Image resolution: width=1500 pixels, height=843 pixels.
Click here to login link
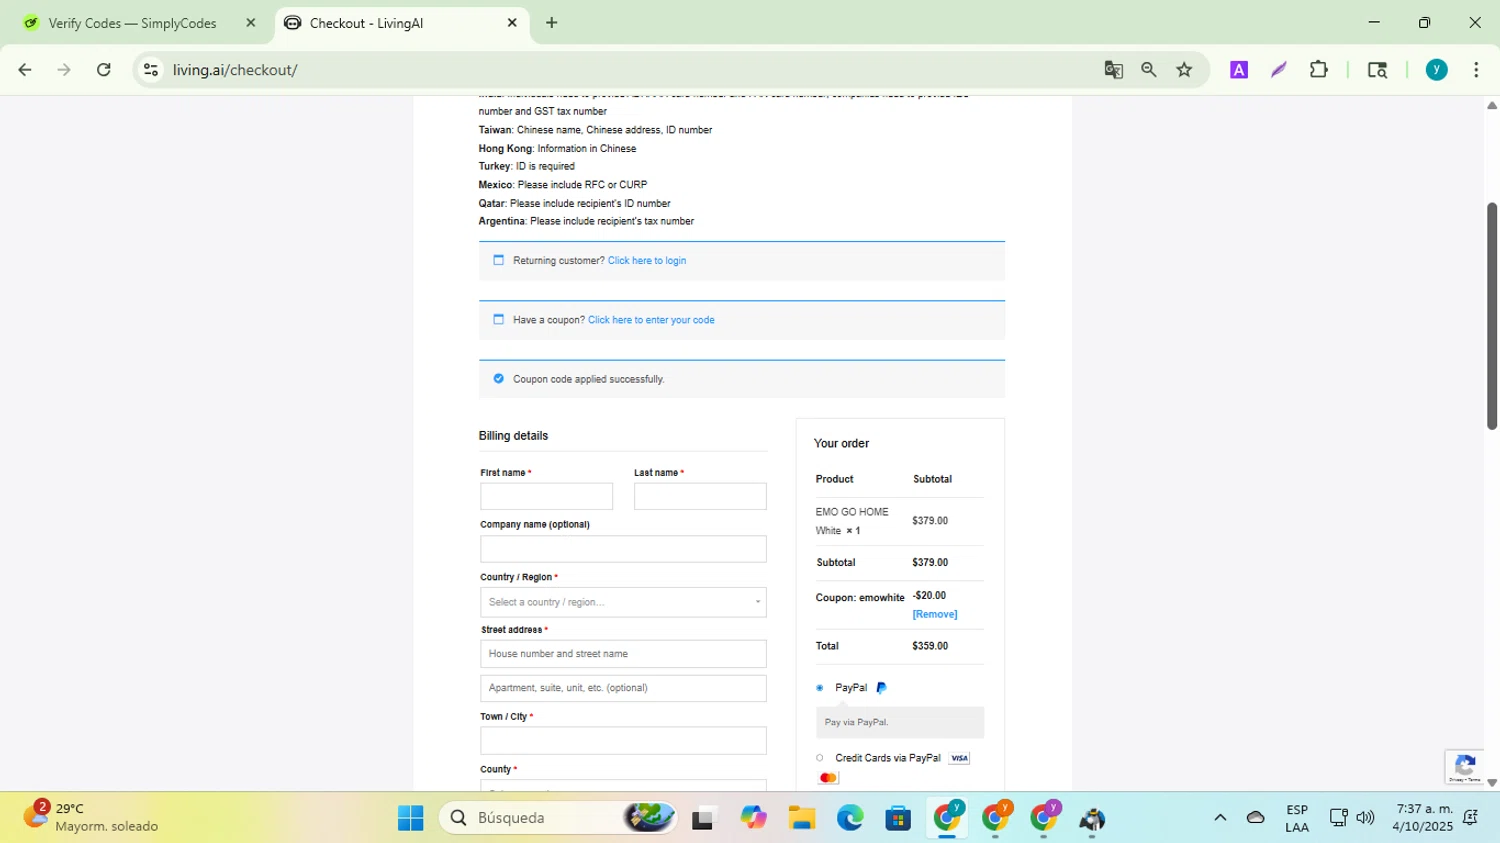[x=647, y=261]
